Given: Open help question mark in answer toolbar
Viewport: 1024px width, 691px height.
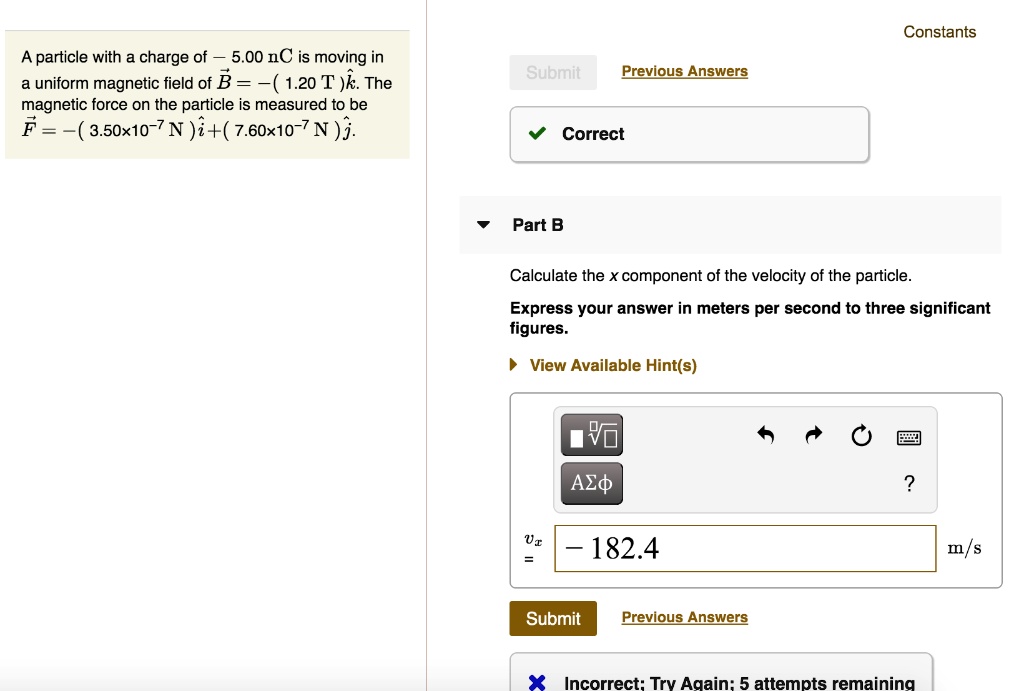Looking at the screenshot, I should 908,485.
